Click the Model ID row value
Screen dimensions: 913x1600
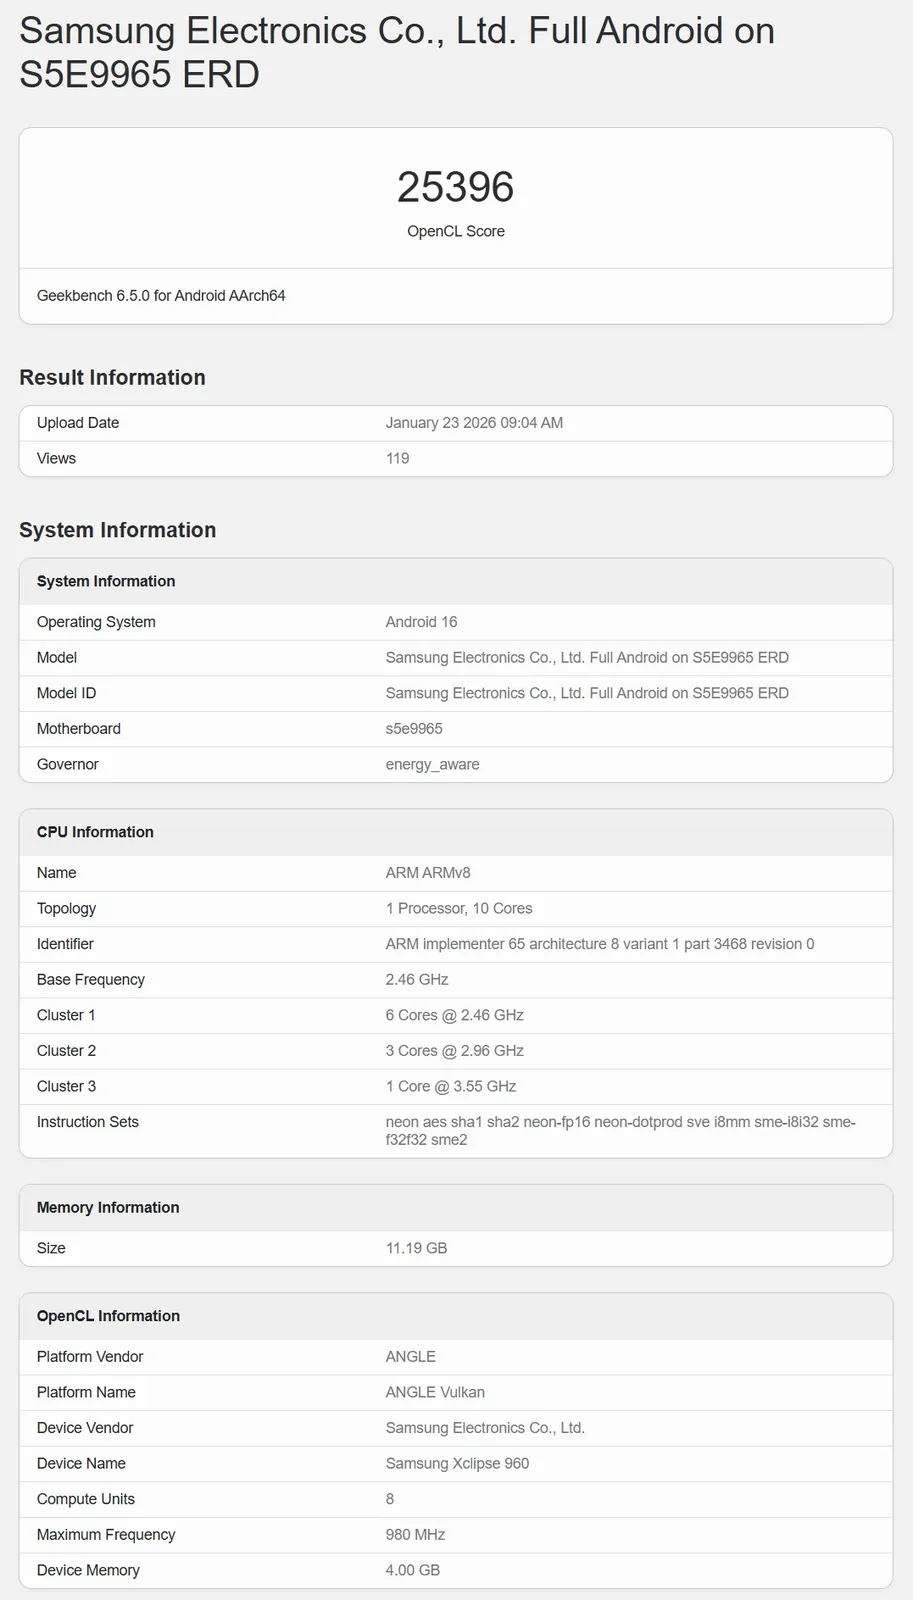tap(587, 693)
